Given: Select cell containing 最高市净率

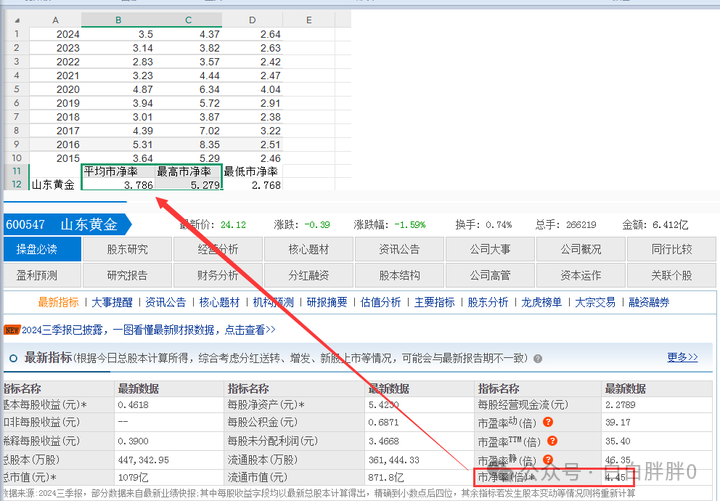Looking at the screenshot, I should (x=189, y=172).
